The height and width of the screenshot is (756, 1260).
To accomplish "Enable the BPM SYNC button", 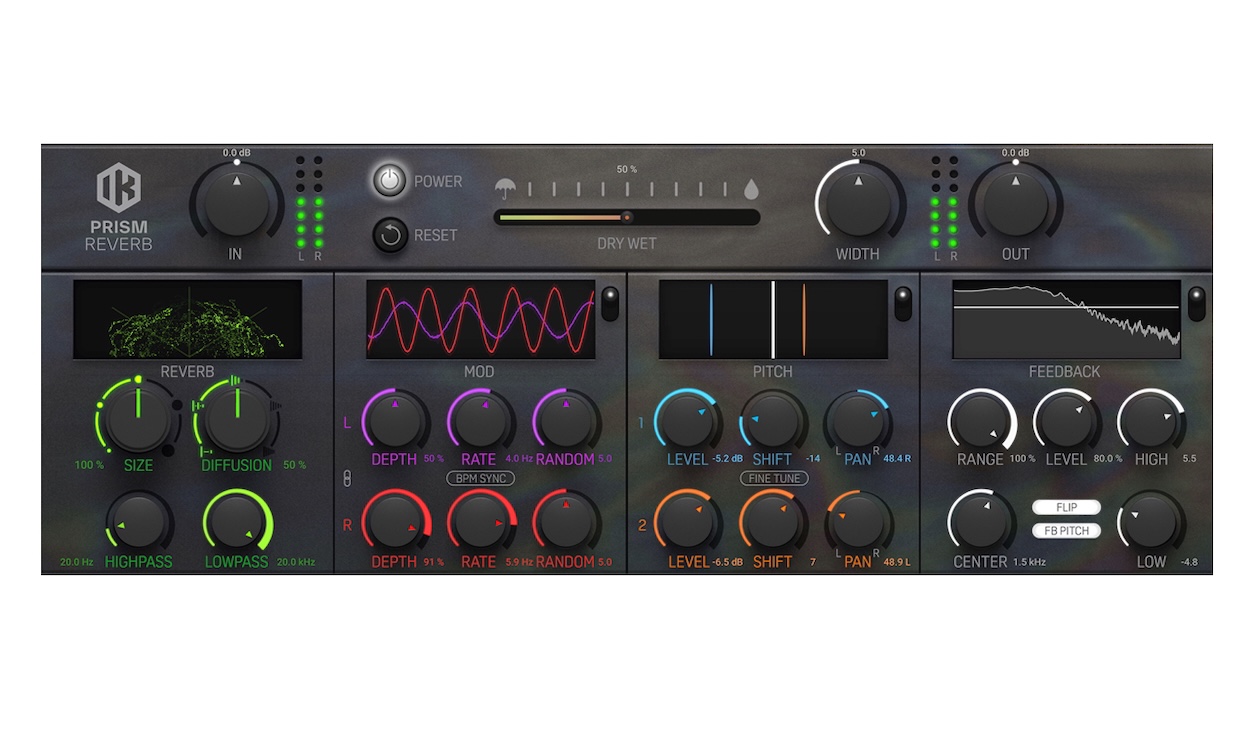I will tap(480, 478).
